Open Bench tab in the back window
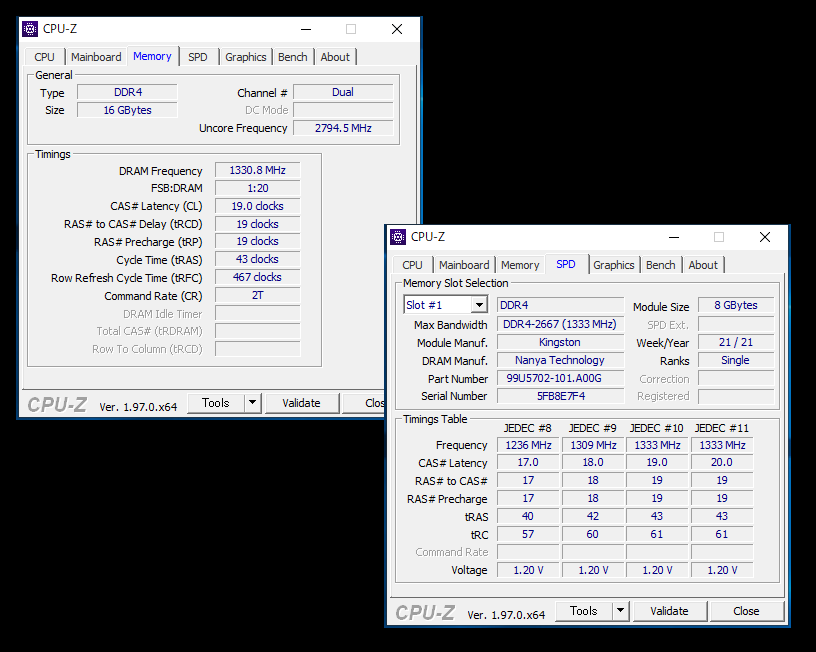Screen dimensions: 816x652 (293, 57)
